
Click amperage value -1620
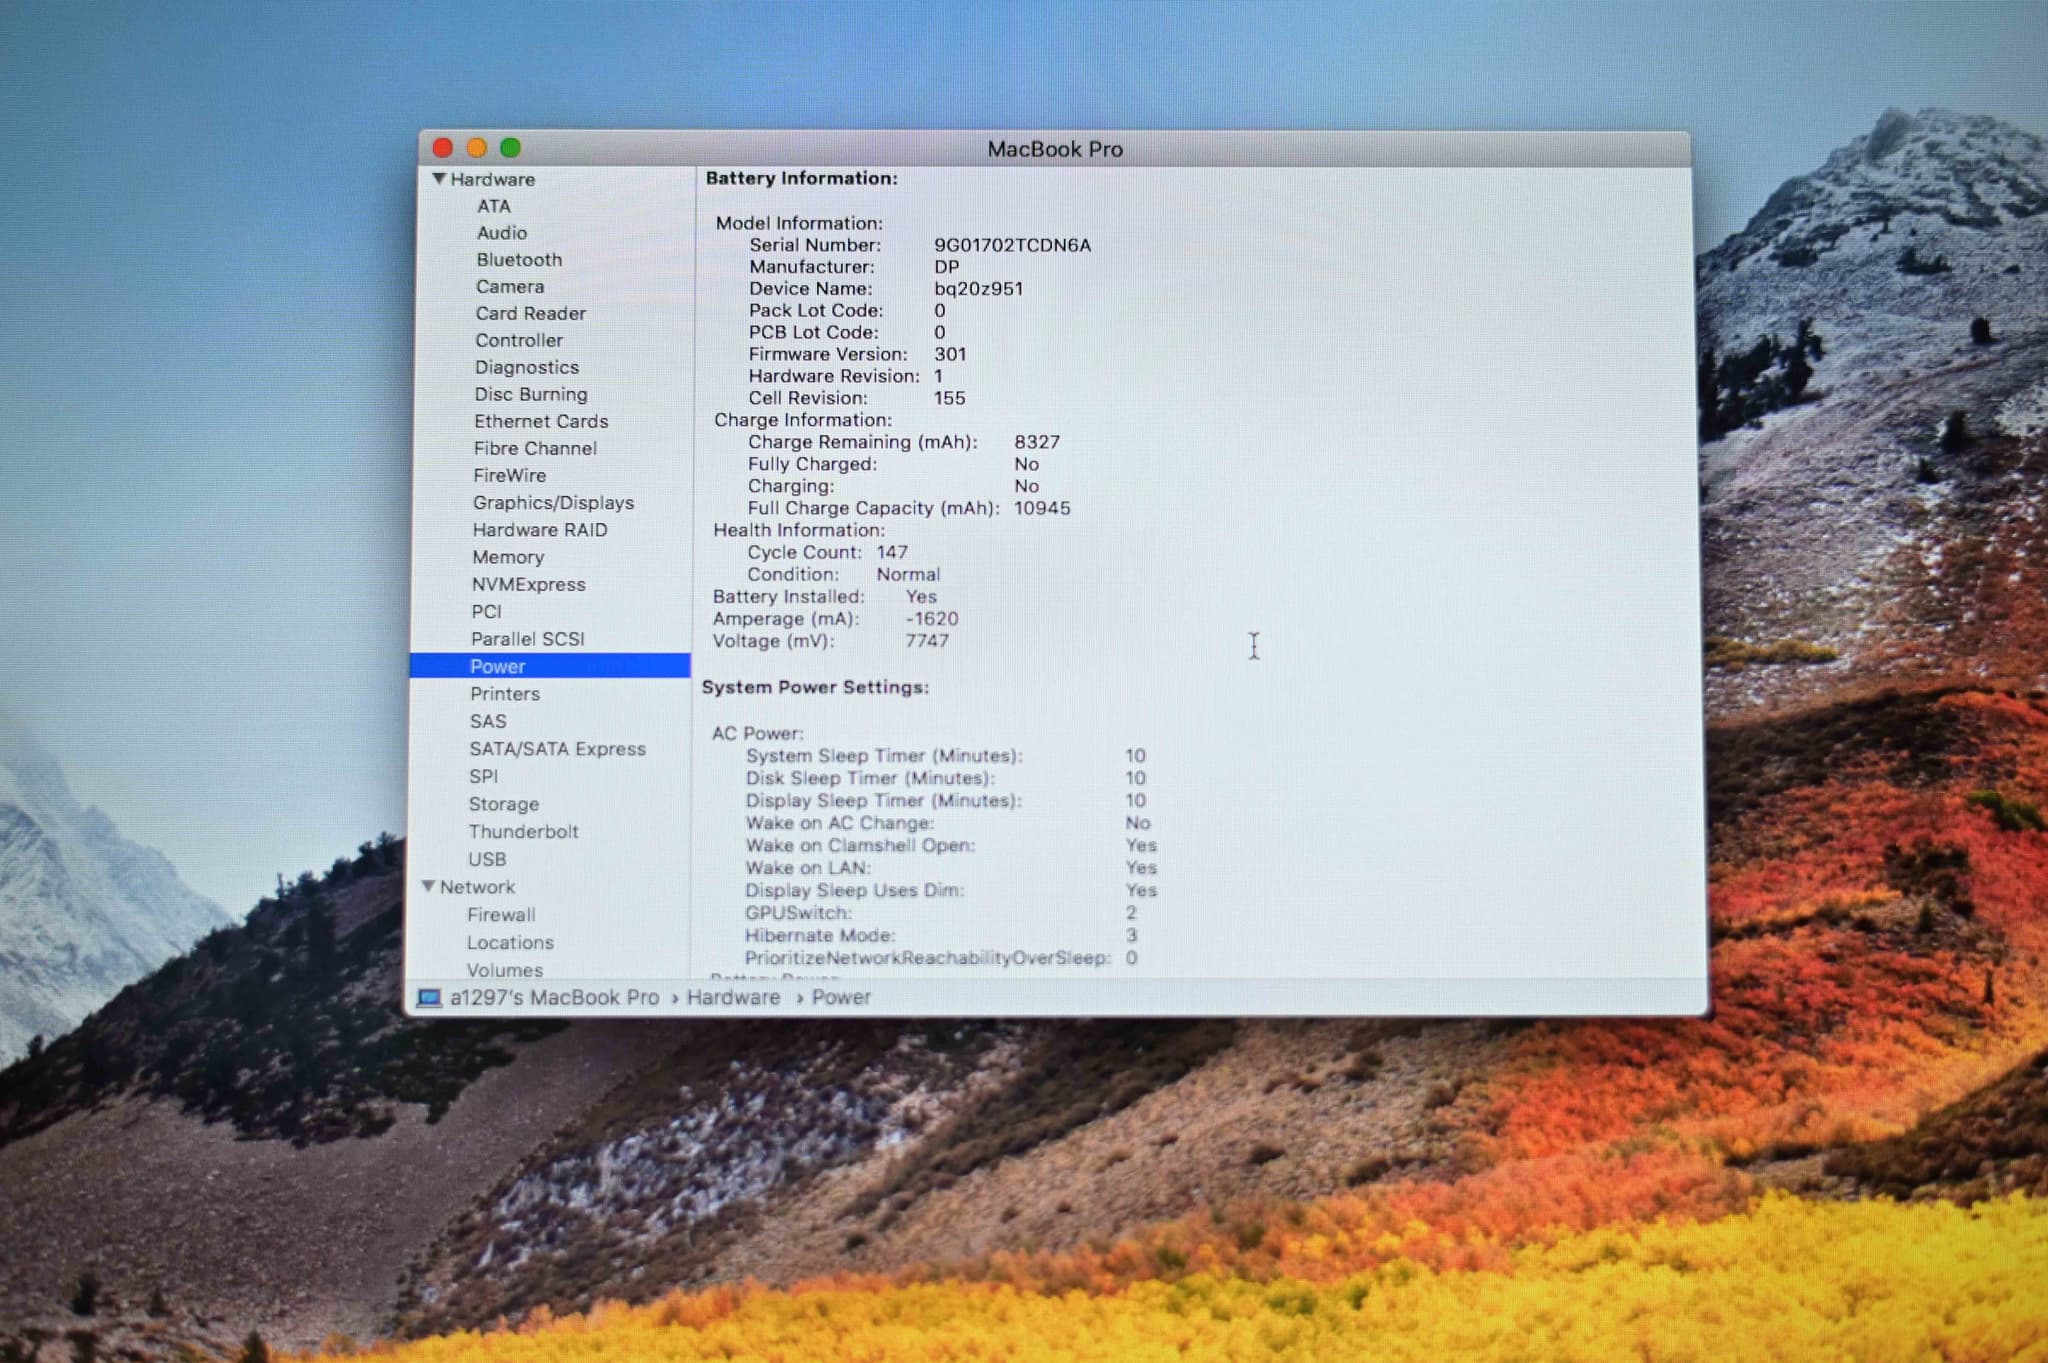(x=932, y=619)
